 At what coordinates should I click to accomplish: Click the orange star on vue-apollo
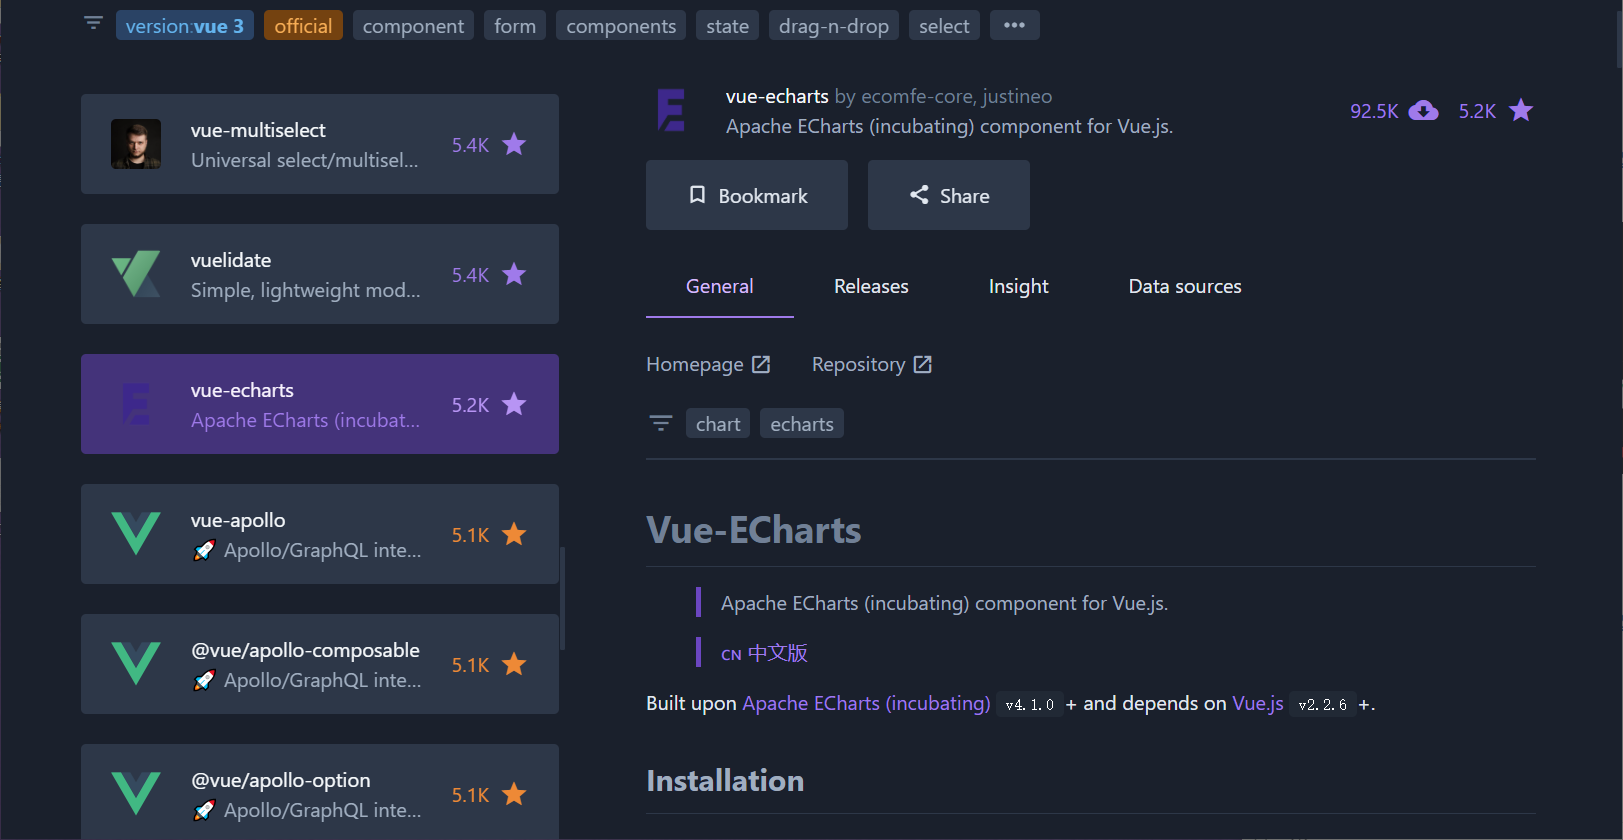[x=514, y=534]
